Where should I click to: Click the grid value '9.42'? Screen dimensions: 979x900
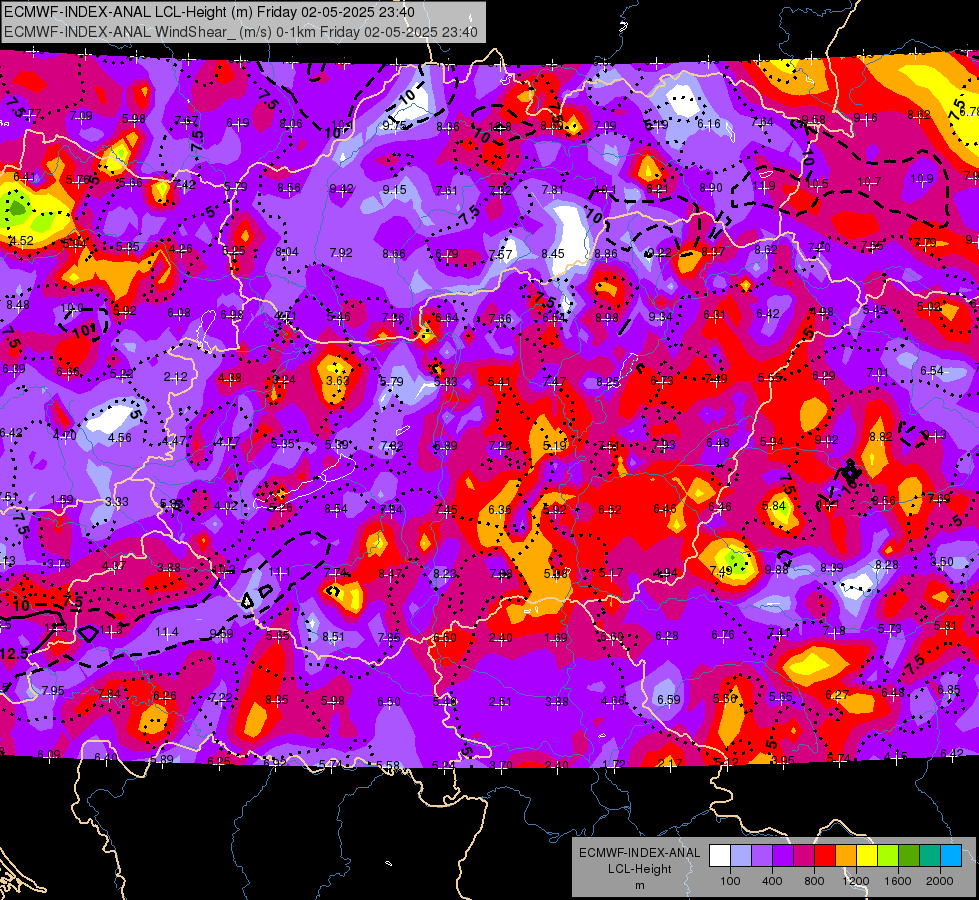point(342,189)
